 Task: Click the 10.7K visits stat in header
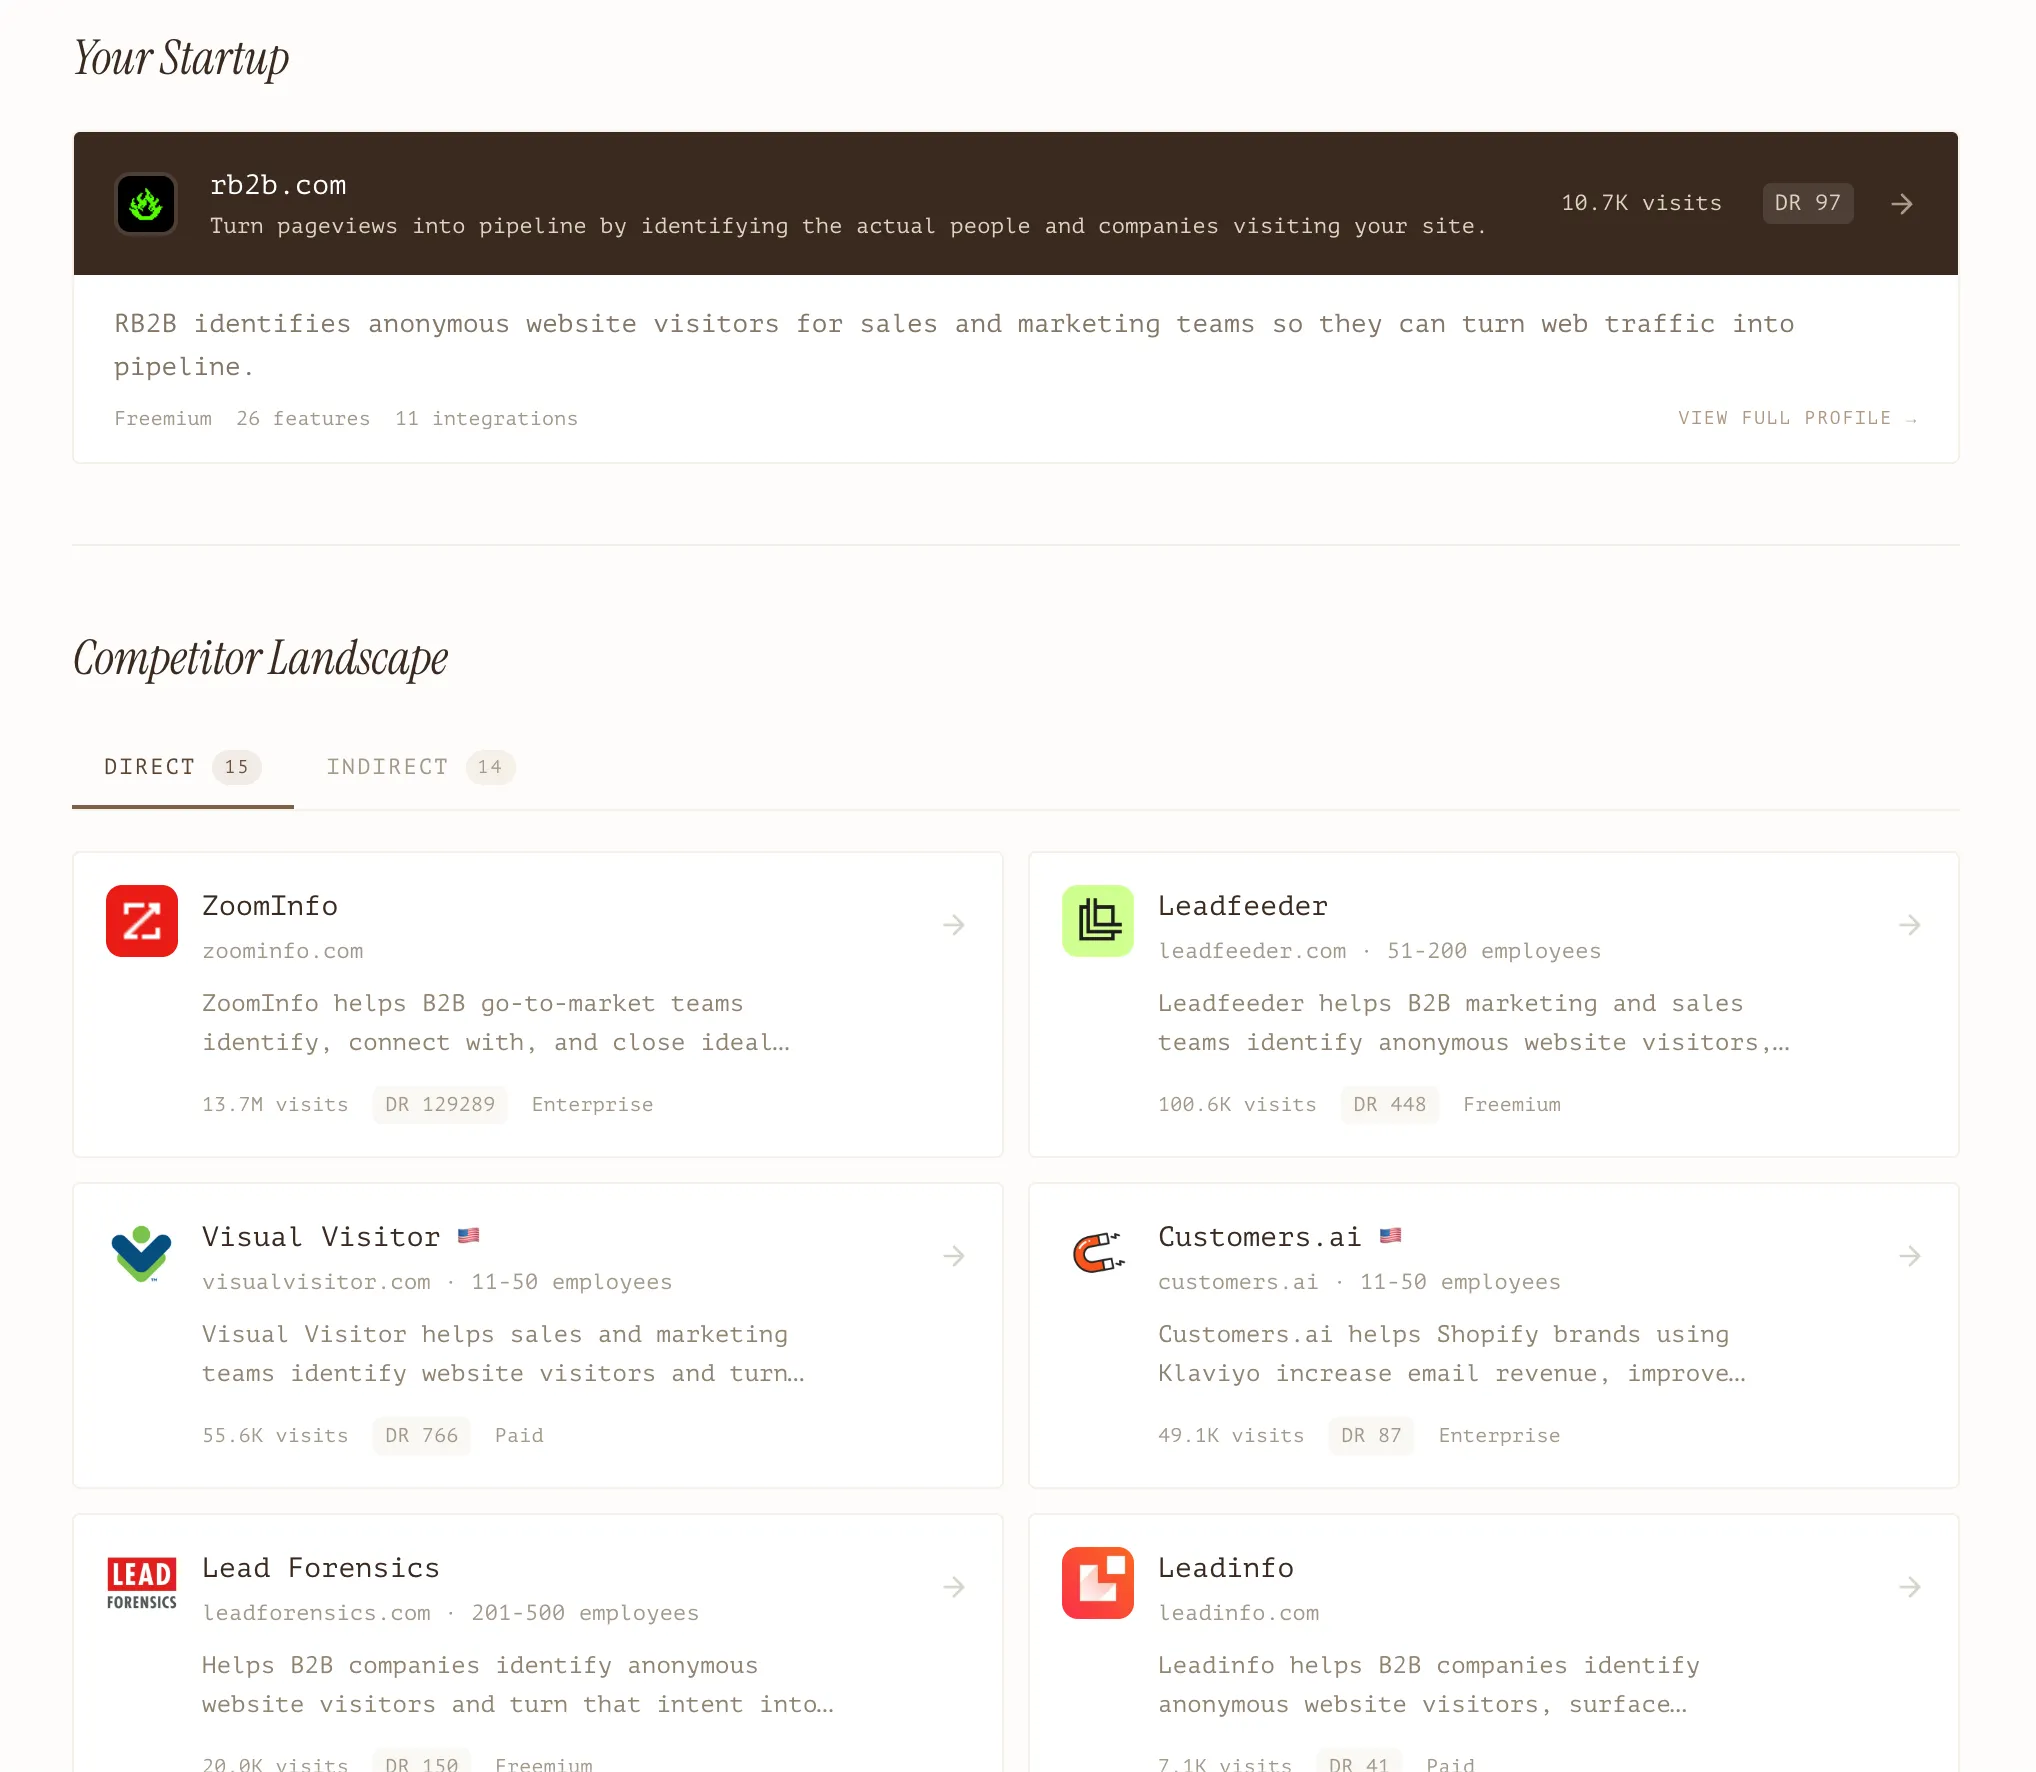(x=1640, y=202)
